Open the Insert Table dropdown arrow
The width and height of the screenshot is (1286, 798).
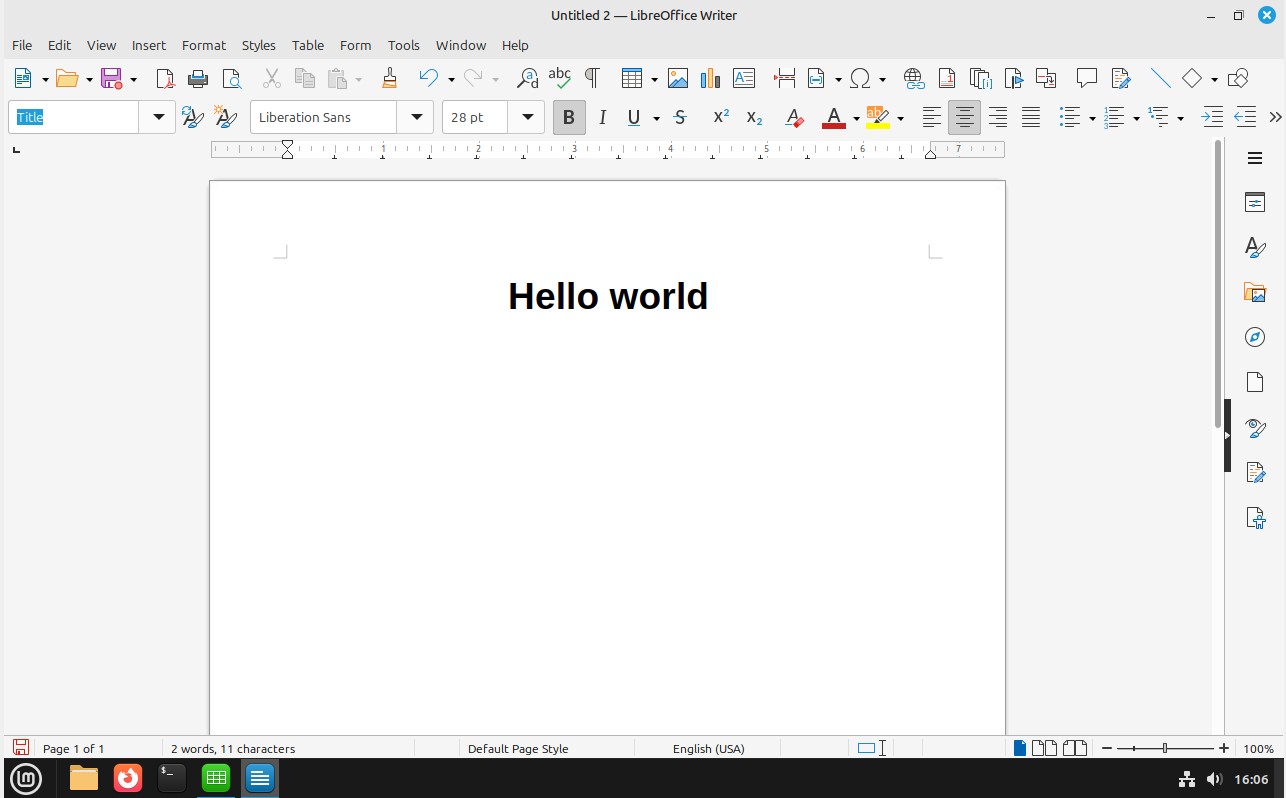654,79
